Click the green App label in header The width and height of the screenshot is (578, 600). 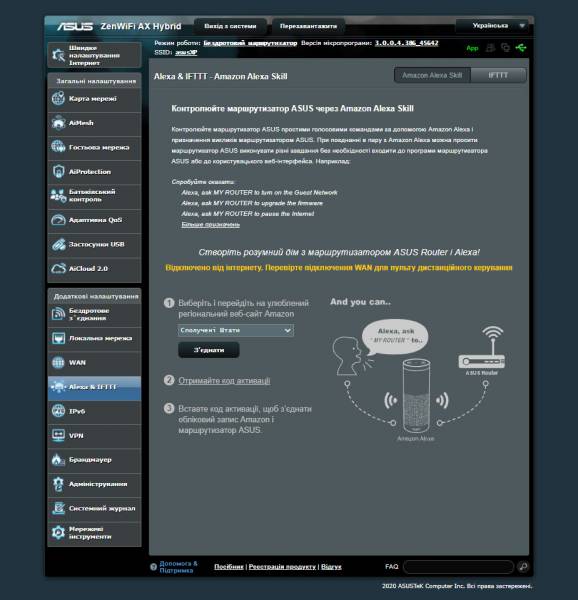click(x=472, y=48)
